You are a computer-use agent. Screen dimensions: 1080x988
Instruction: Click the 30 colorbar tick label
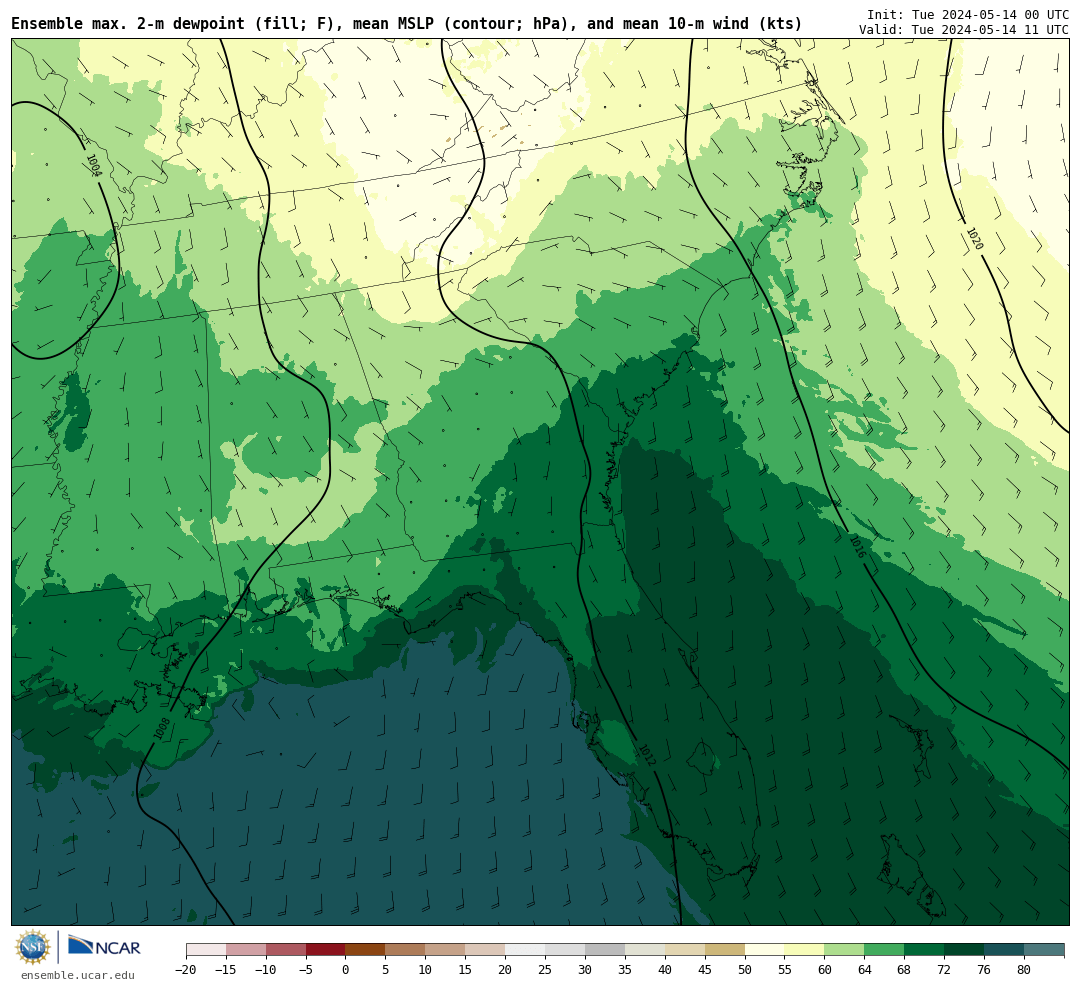tap(585, 970)
